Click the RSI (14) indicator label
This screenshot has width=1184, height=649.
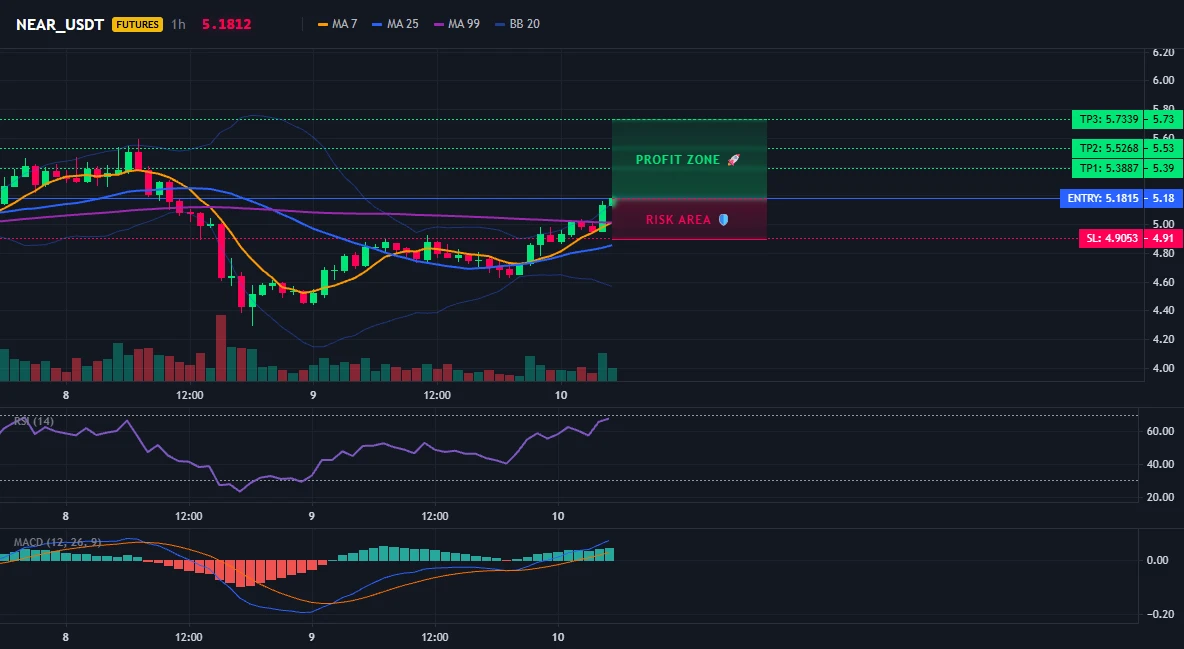34,421
